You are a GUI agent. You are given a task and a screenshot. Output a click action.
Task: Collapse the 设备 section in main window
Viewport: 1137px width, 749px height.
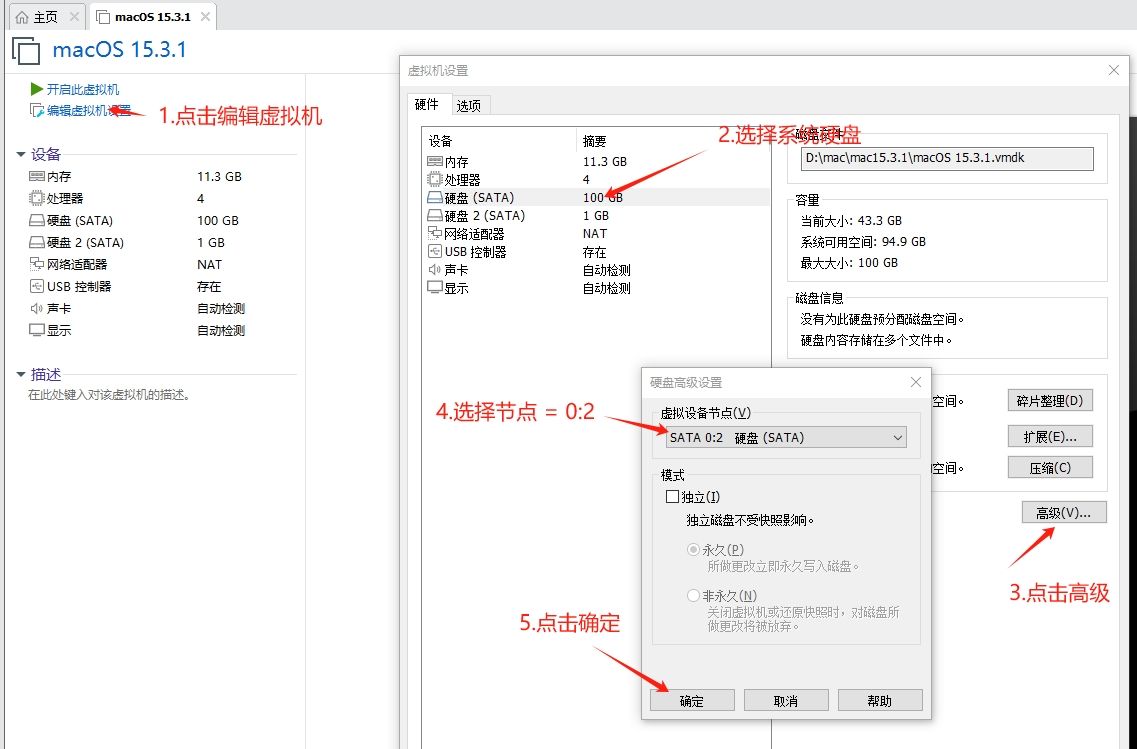(21, 154)
